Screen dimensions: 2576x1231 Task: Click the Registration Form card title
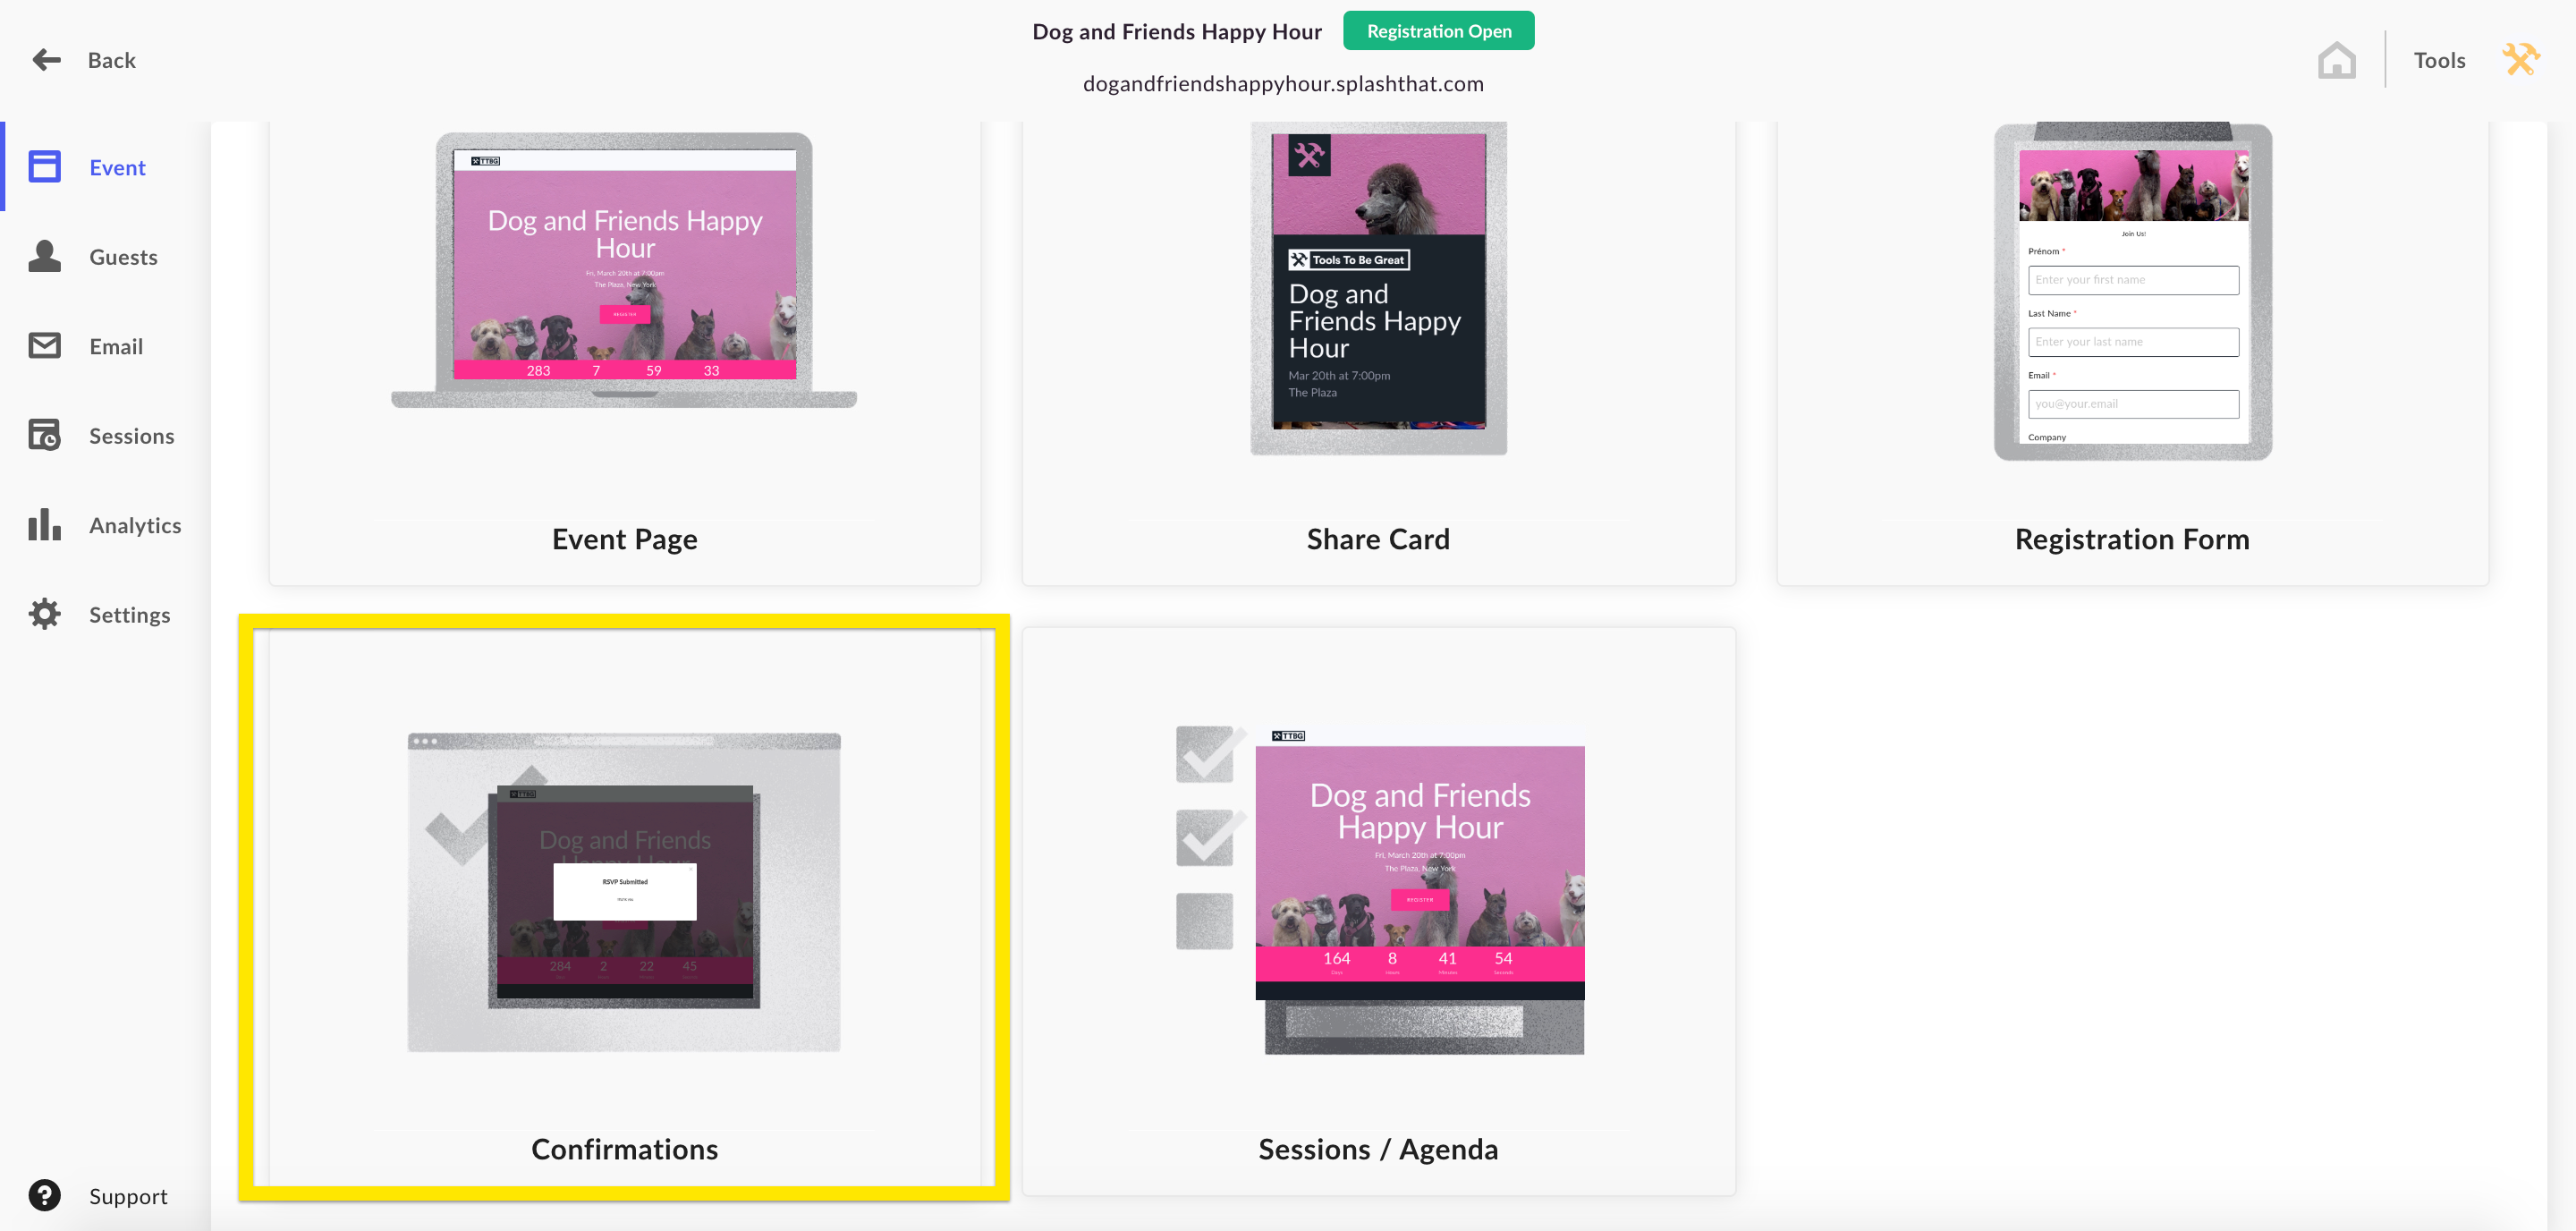pos(2132,539)
